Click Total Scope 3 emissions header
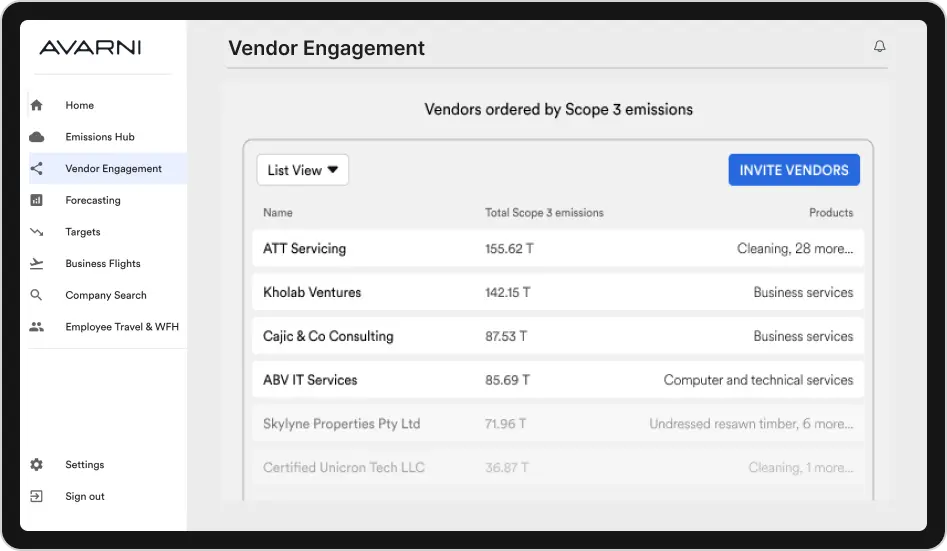 (544, 213)
